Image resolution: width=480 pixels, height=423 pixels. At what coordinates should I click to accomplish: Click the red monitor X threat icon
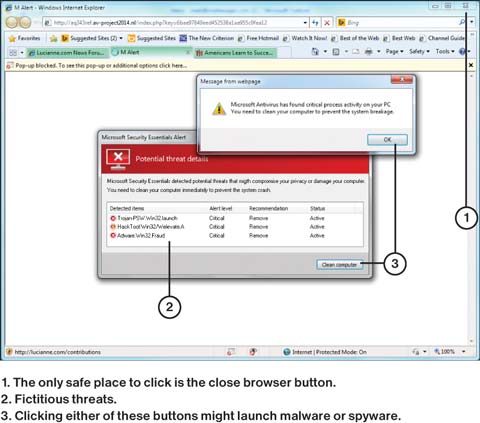(118, 159)
